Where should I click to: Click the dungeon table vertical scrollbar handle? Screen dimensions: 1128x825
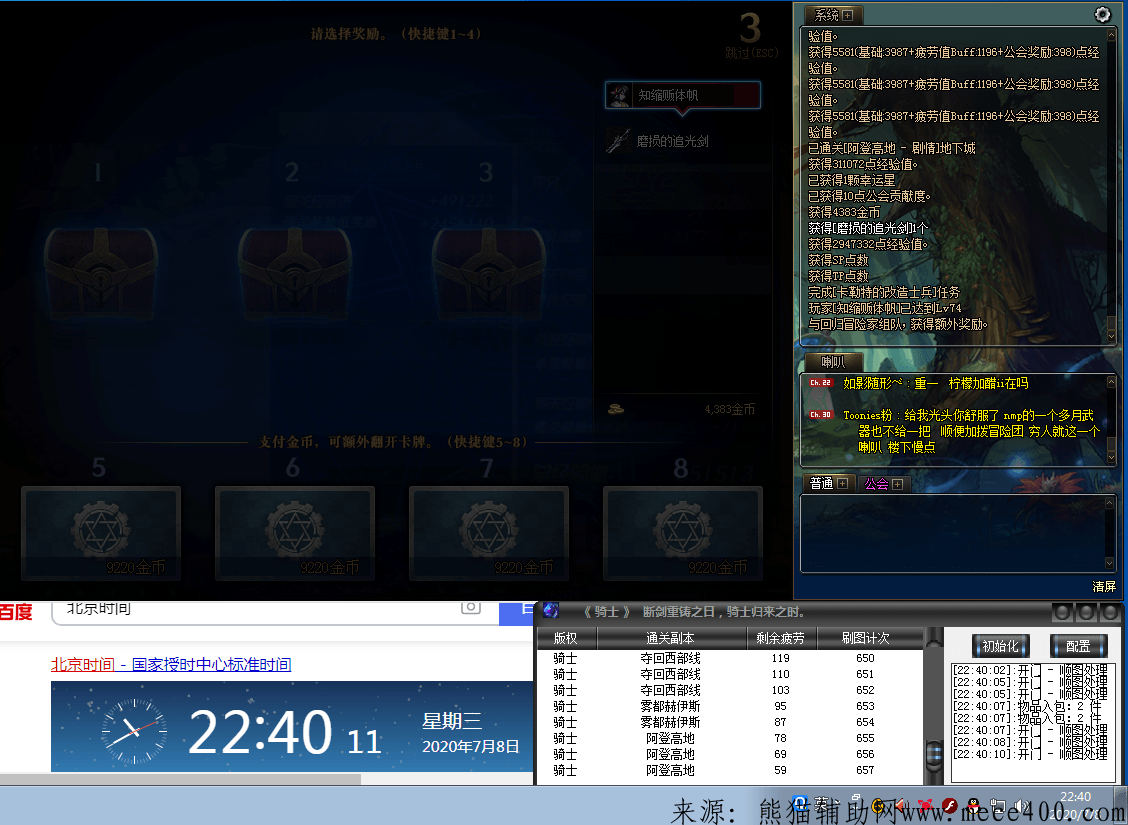click(934, 752)
